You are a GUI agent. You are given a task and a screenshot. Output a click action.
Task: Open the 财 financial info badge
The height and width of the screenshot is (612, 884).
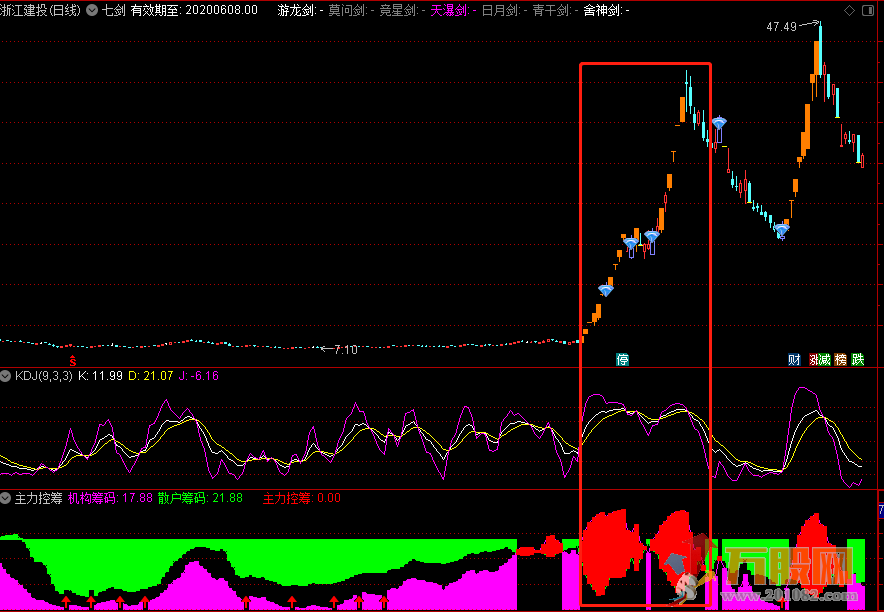794,360
